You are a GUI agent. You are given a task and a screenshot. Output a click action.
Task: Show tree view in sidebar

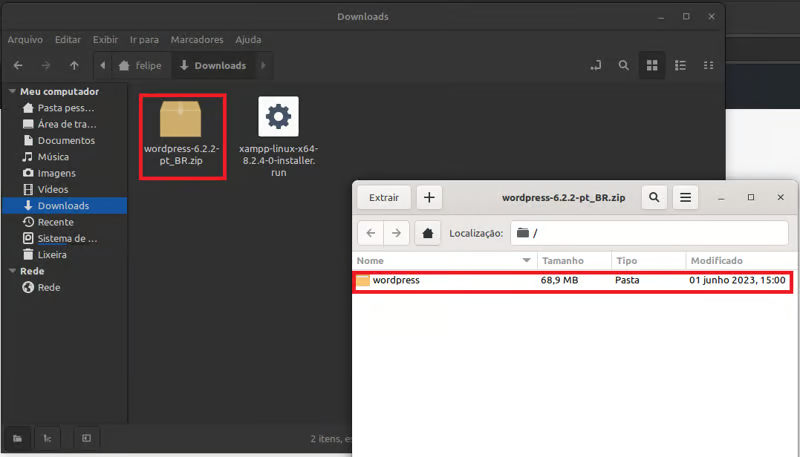(x=48, y=438)
